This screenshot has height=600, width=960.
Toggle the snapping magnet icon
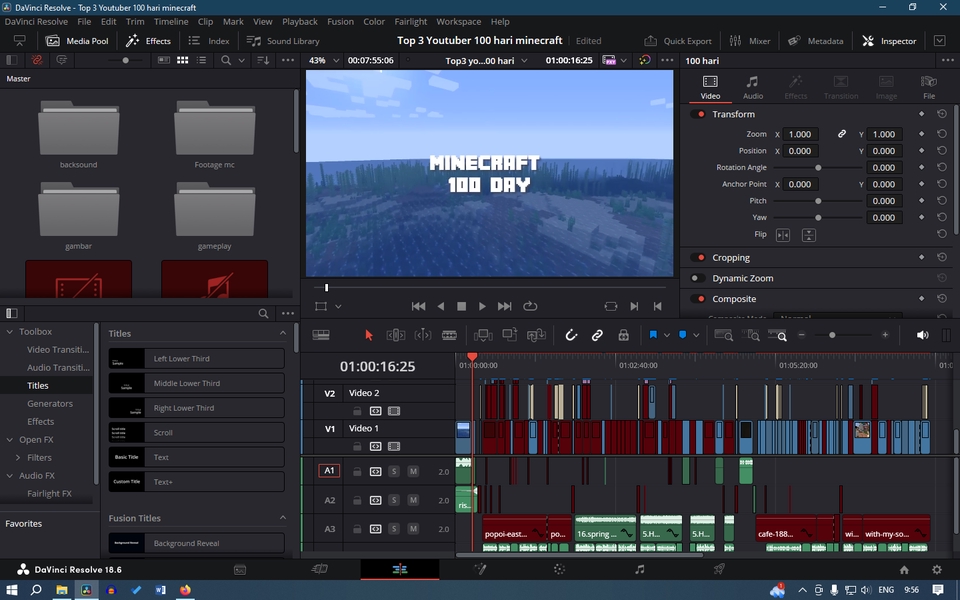coord(572,335)
